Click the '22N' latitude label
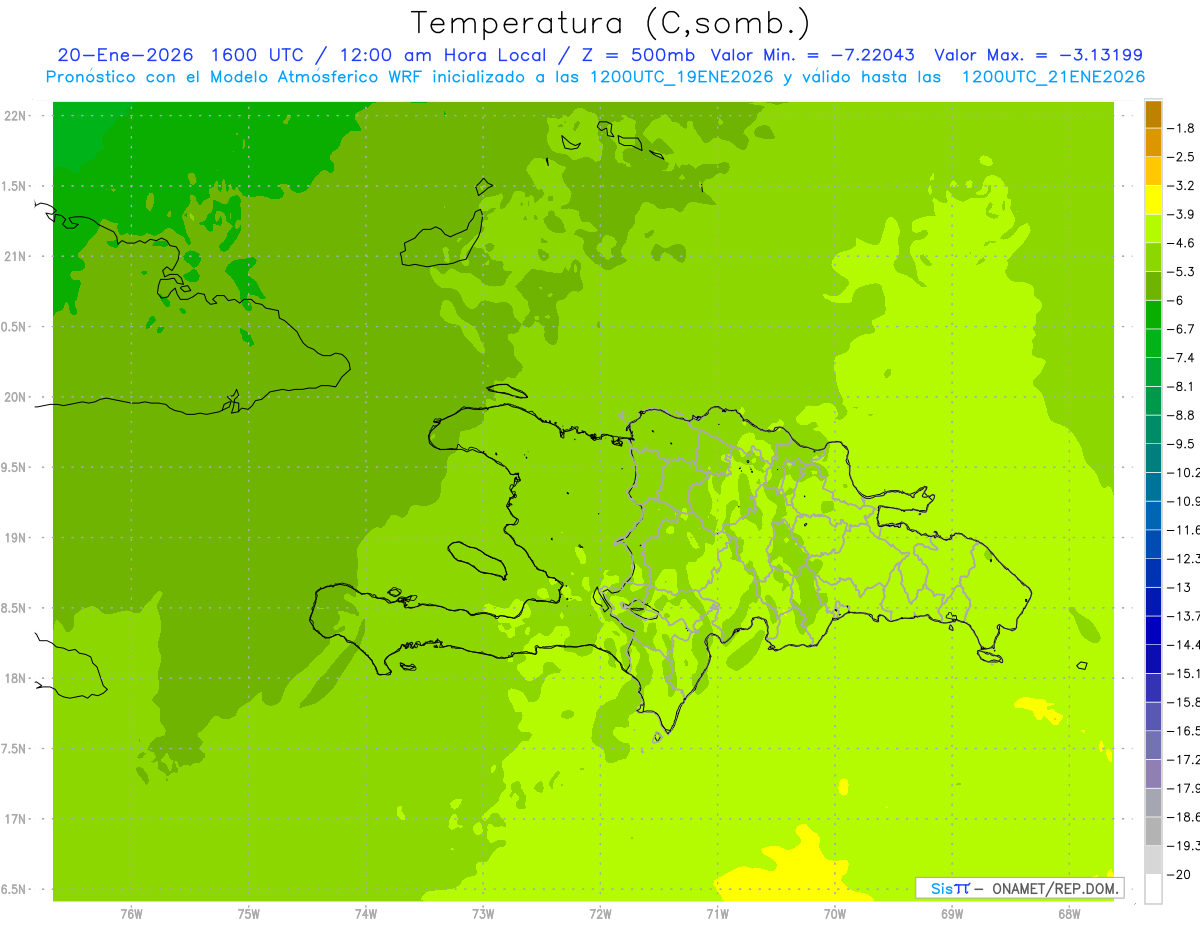 17,116
